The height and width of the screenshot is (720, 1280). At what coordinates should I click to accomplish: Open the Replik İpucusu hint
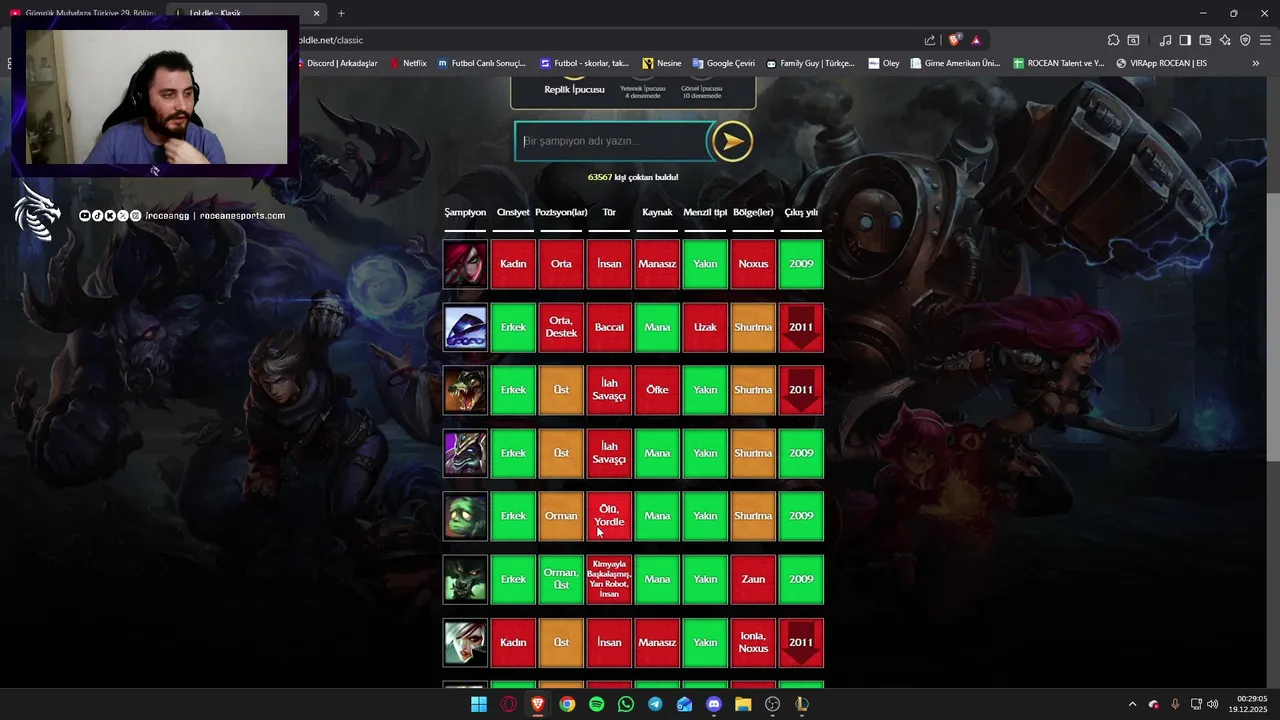pos(574,89)
